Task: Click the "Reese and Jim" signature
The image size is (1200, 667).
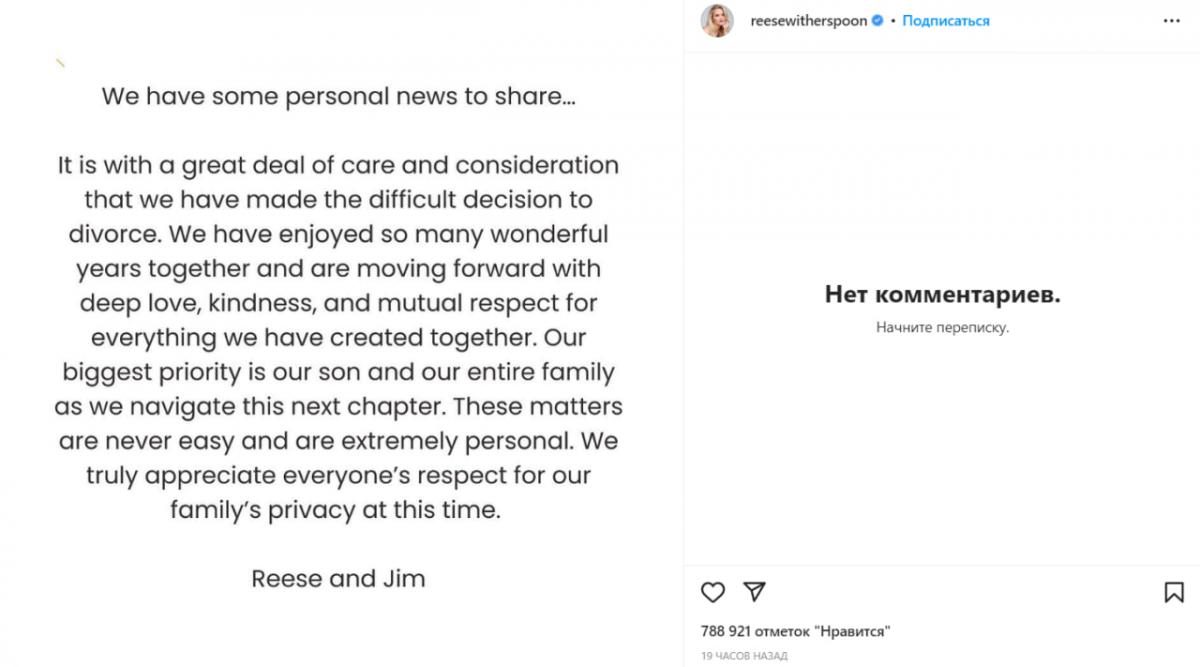Action: tap(338, 578)
